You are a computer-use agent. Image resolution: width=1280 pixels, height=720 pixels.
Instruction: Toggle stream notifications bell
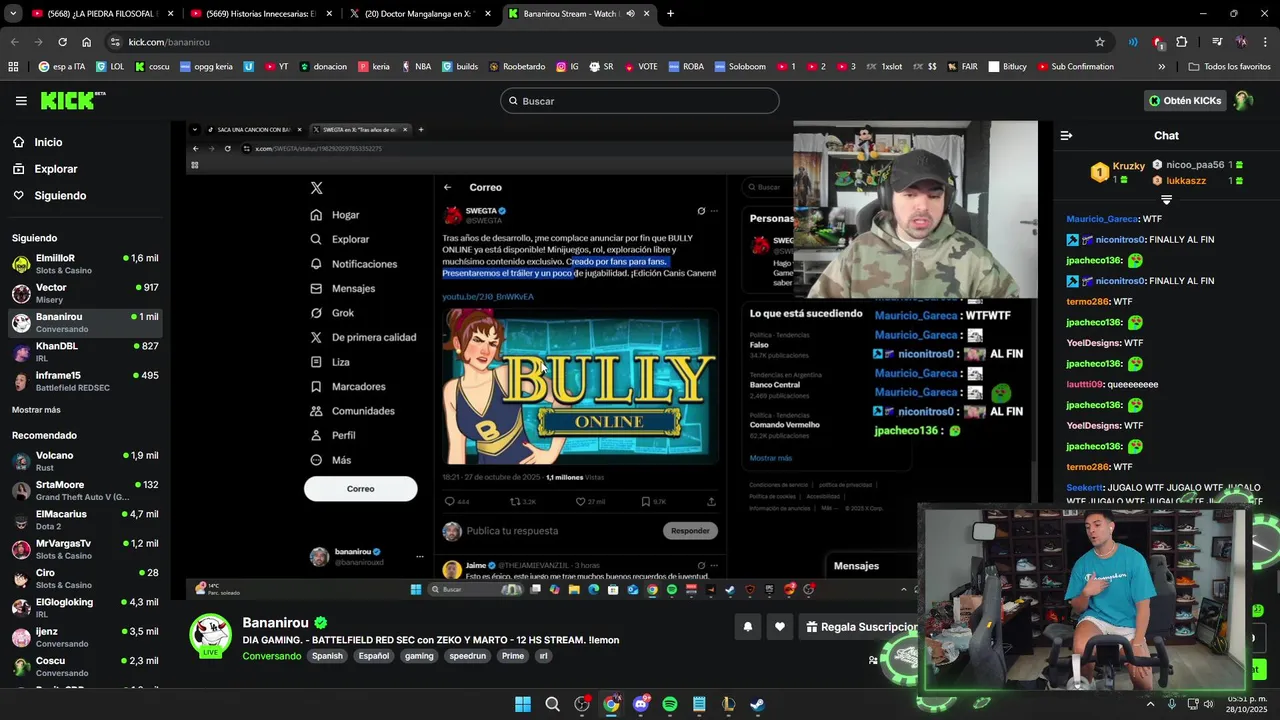(x=747, y=627)
